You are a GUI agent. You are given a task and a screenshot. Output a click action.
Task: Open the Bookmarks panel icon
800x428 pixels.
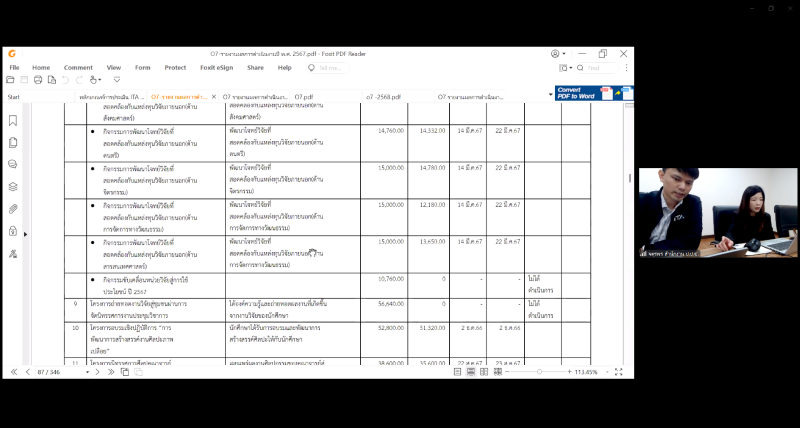pyautogui.click(x=13, y=120)
